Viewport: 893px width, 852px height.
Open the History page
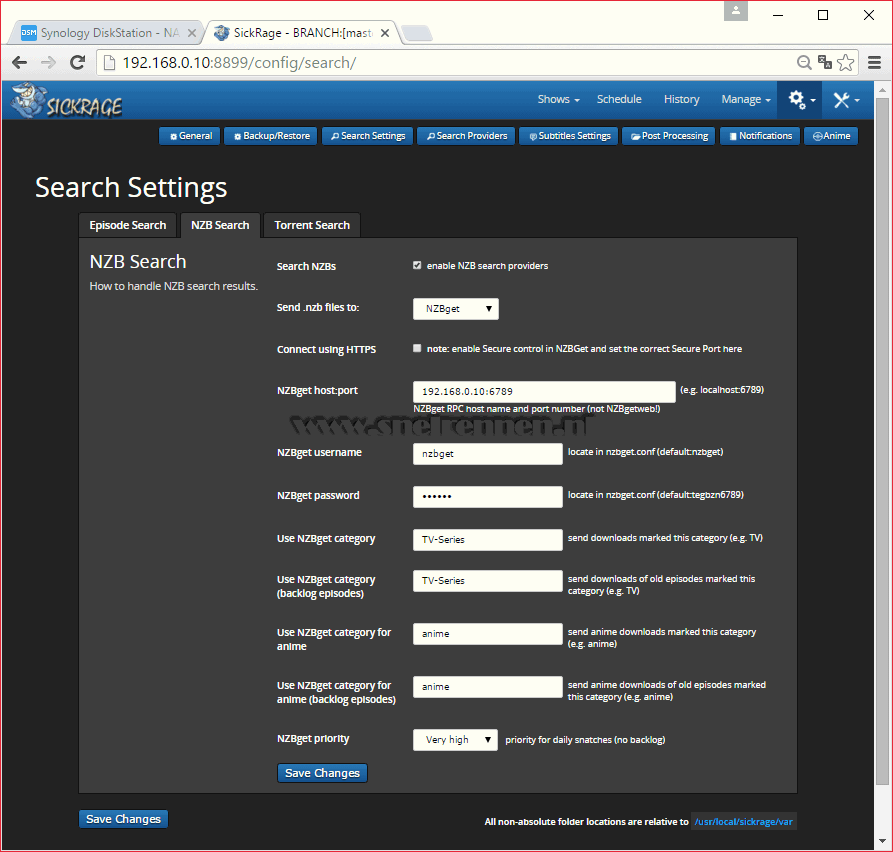681,100
